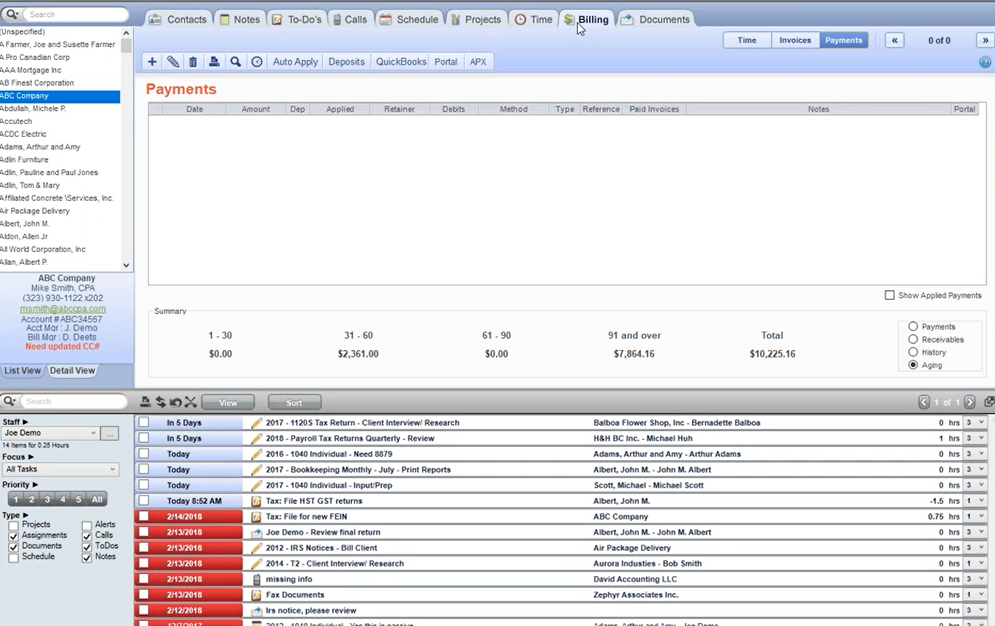Select the Receivables radio button
This screenshot has width=995, height=626.
[913, 339]
